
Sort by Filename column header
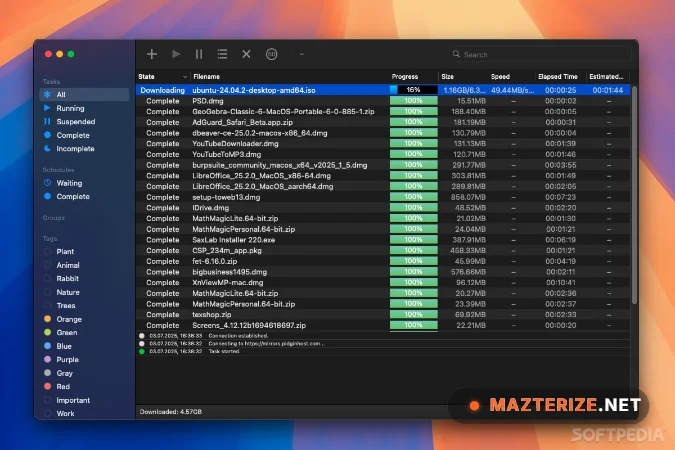(x=289, y=77)
